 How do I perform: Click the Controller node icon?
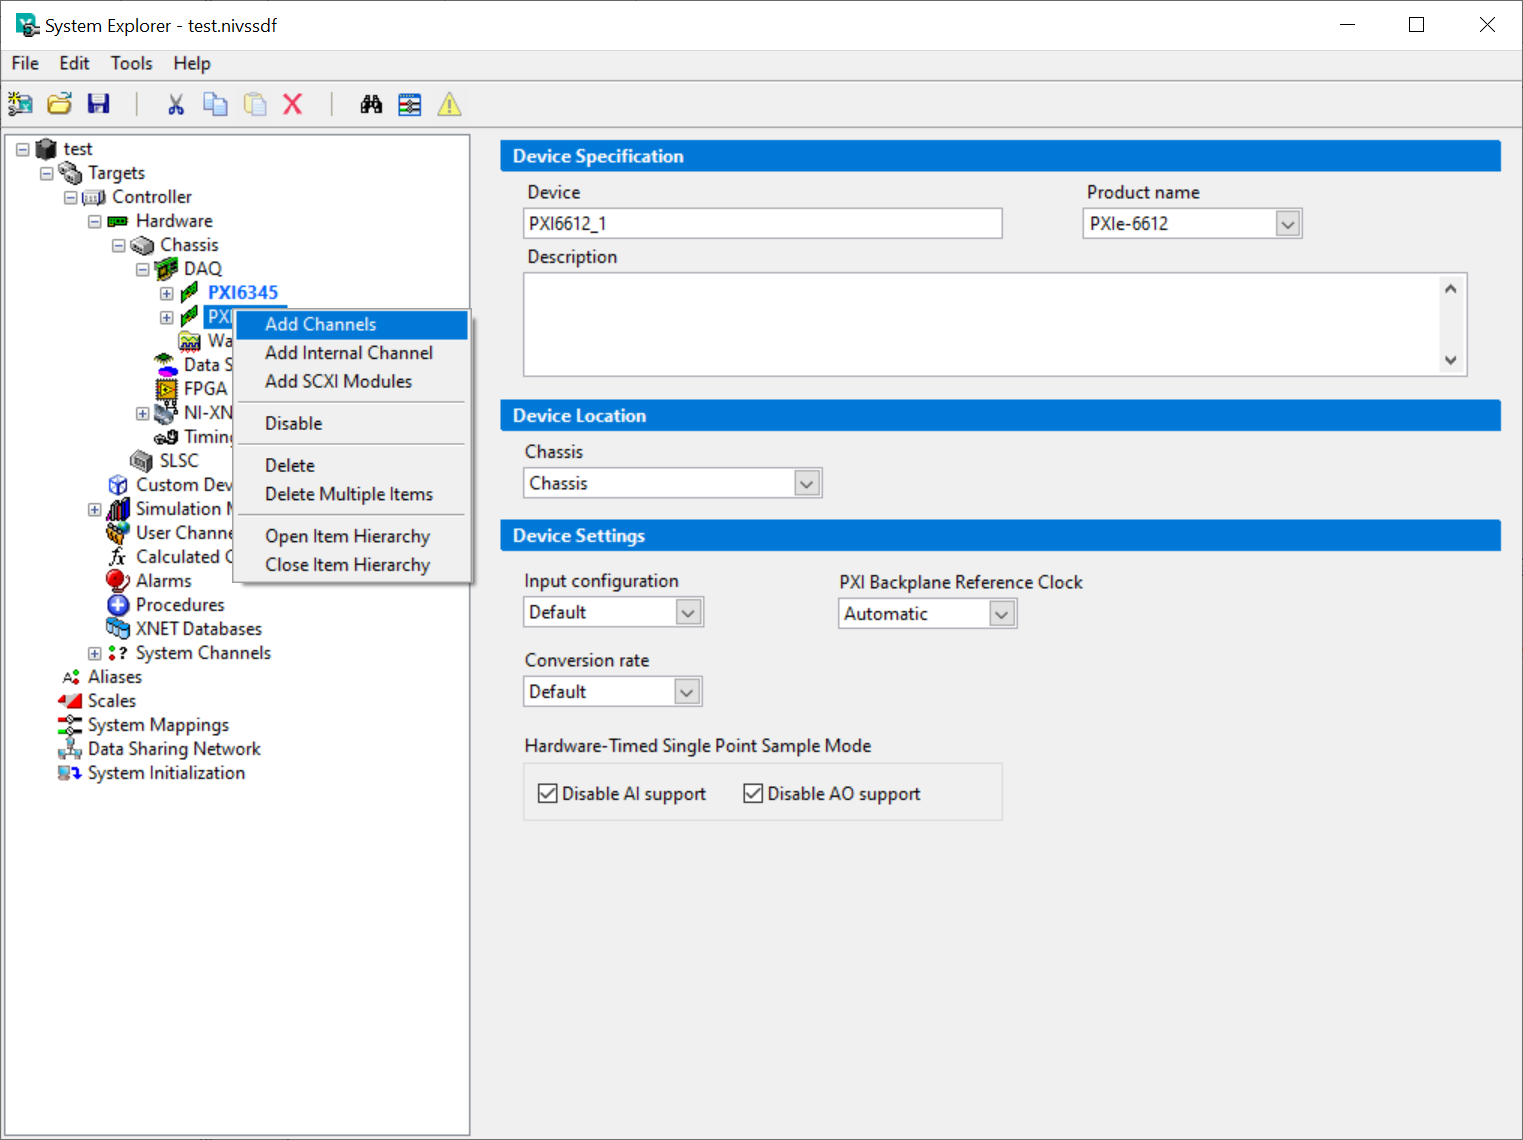point(94,197)
